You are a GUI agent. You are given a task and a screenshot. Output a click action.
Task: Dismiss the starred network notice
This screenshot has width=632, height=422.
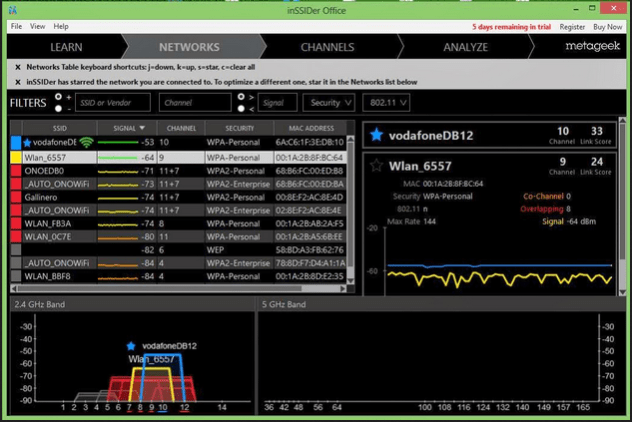[18, 82]
